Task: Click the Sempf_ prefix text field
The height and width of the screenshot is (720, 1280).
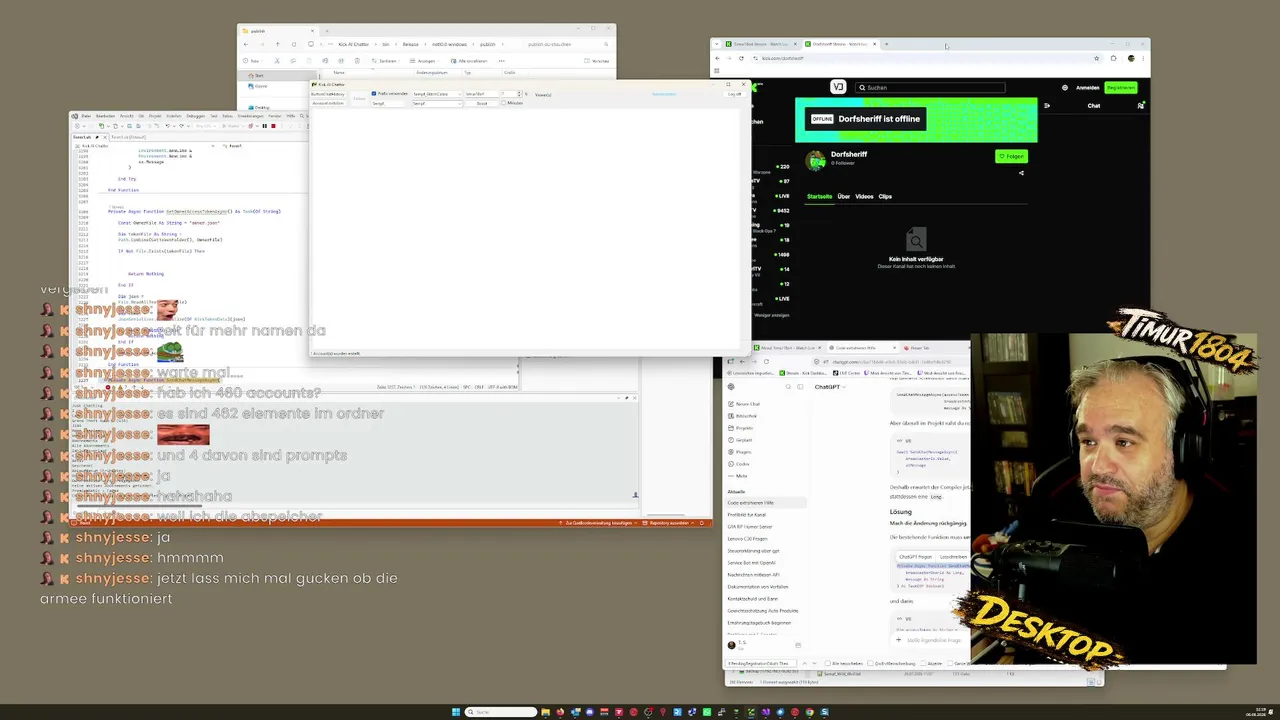Action: [x=387, y=104]
